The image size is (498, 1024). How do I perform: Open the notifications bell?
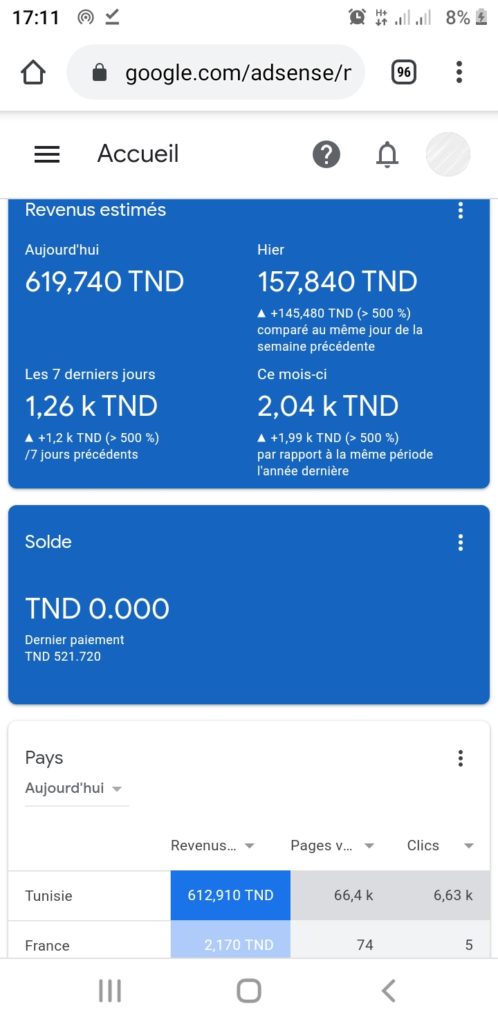(387, 155)
